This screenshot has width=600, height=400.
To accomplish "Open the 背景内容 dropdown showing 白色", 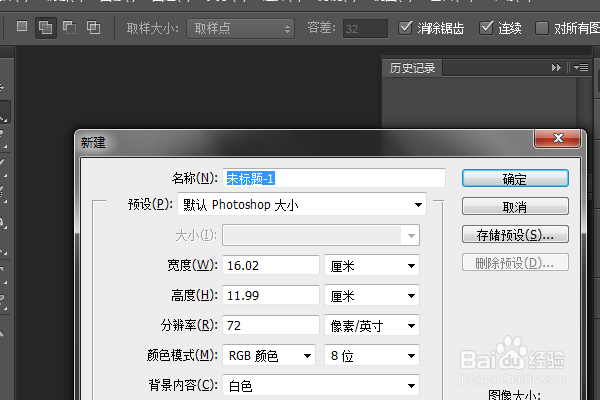I will coord(321,385).
